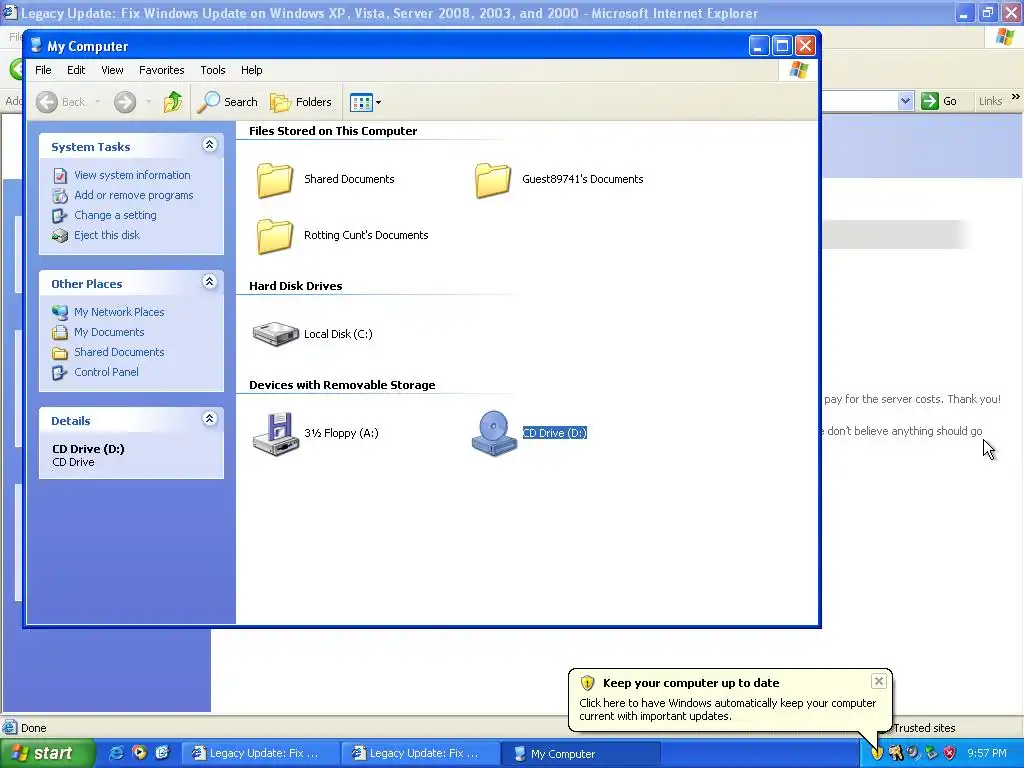Switch to first Legacy Update taskbar button

260,753
